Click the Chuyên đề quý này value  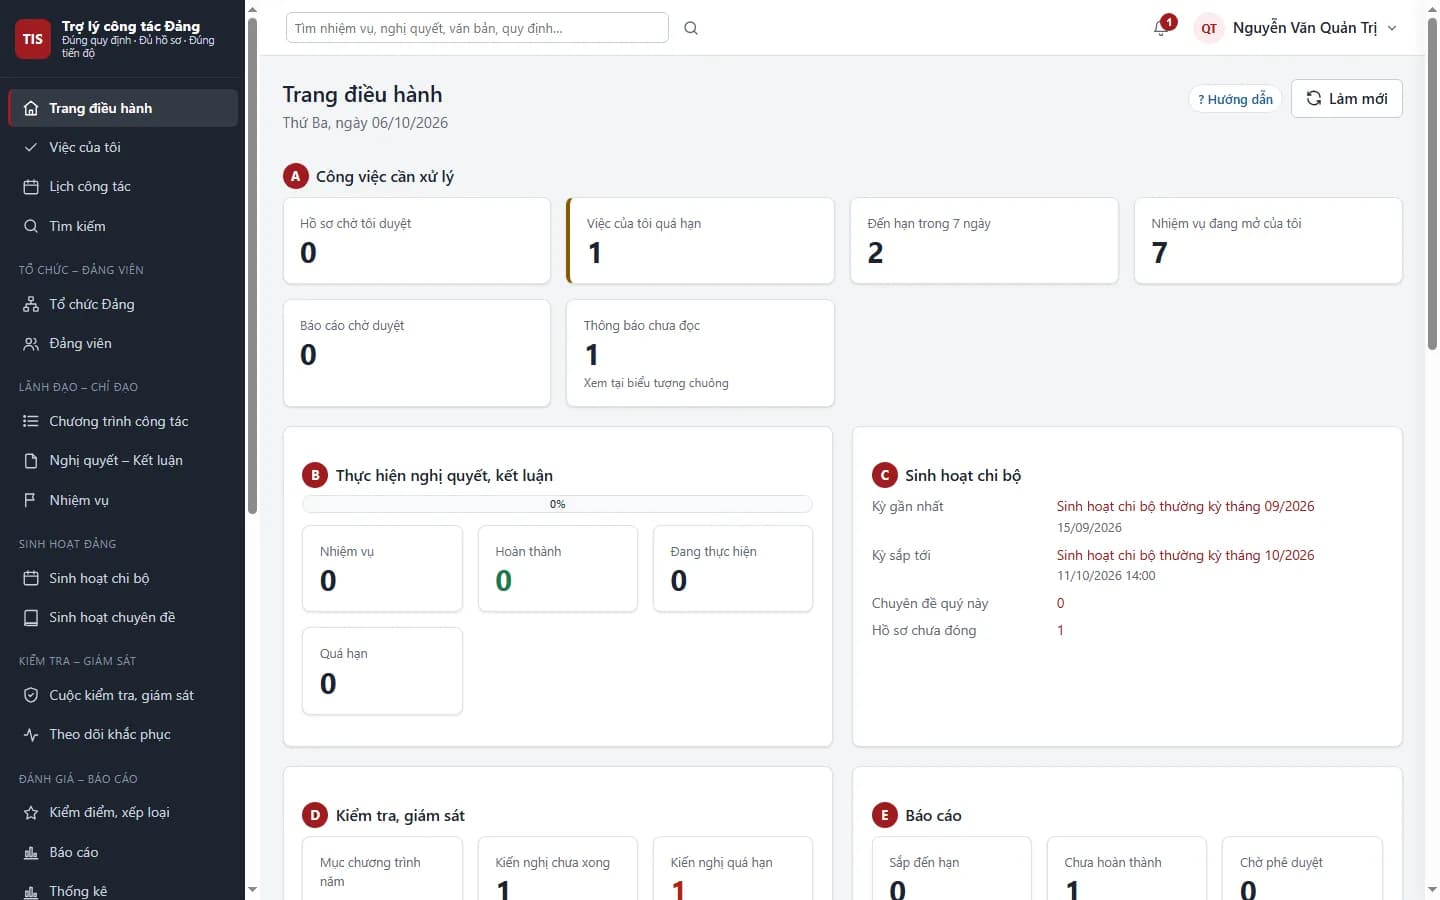[1060, 603]
